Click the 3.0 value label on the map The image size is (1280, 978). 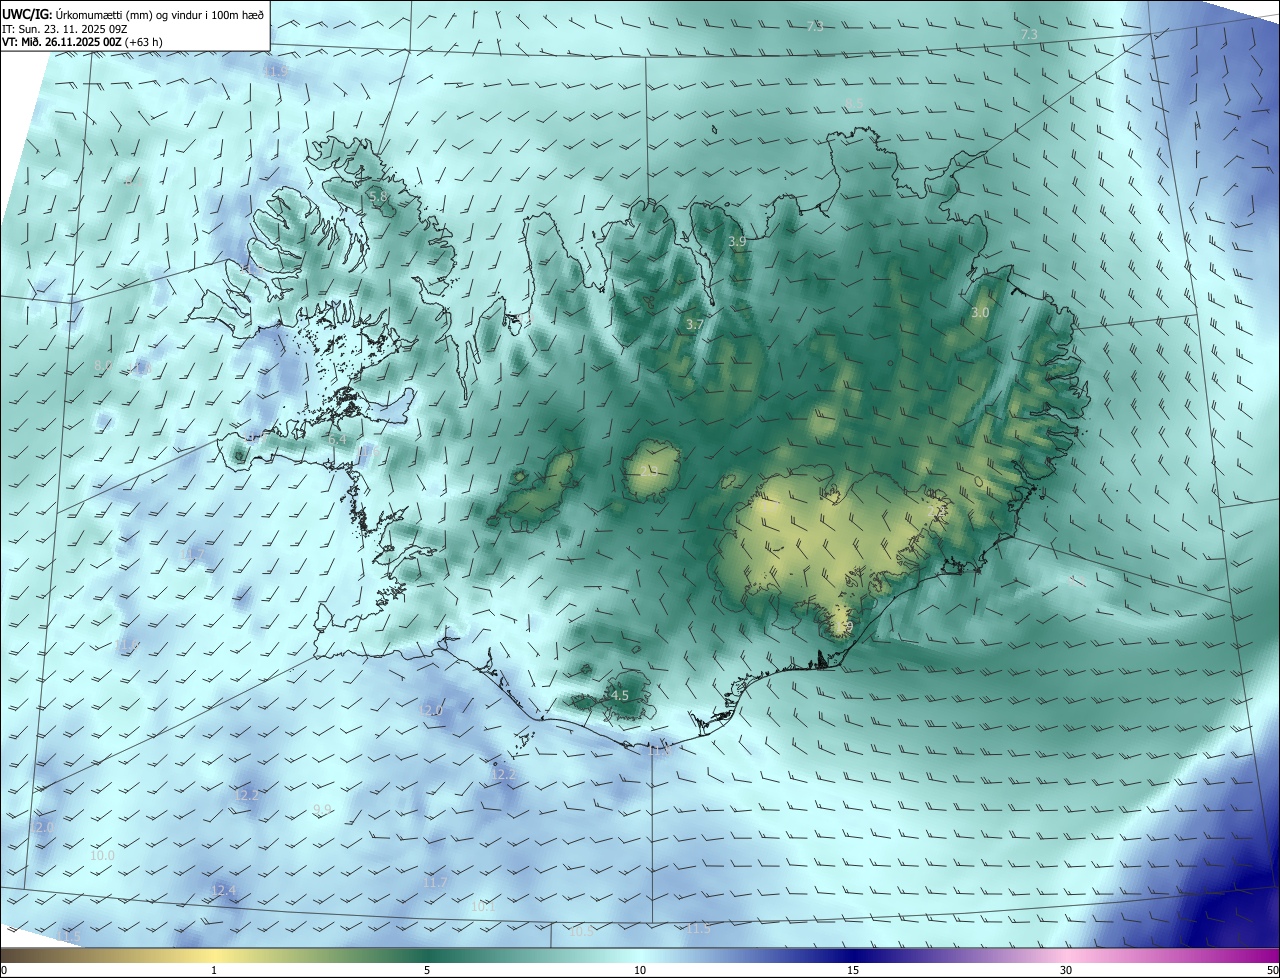(980, 313)
